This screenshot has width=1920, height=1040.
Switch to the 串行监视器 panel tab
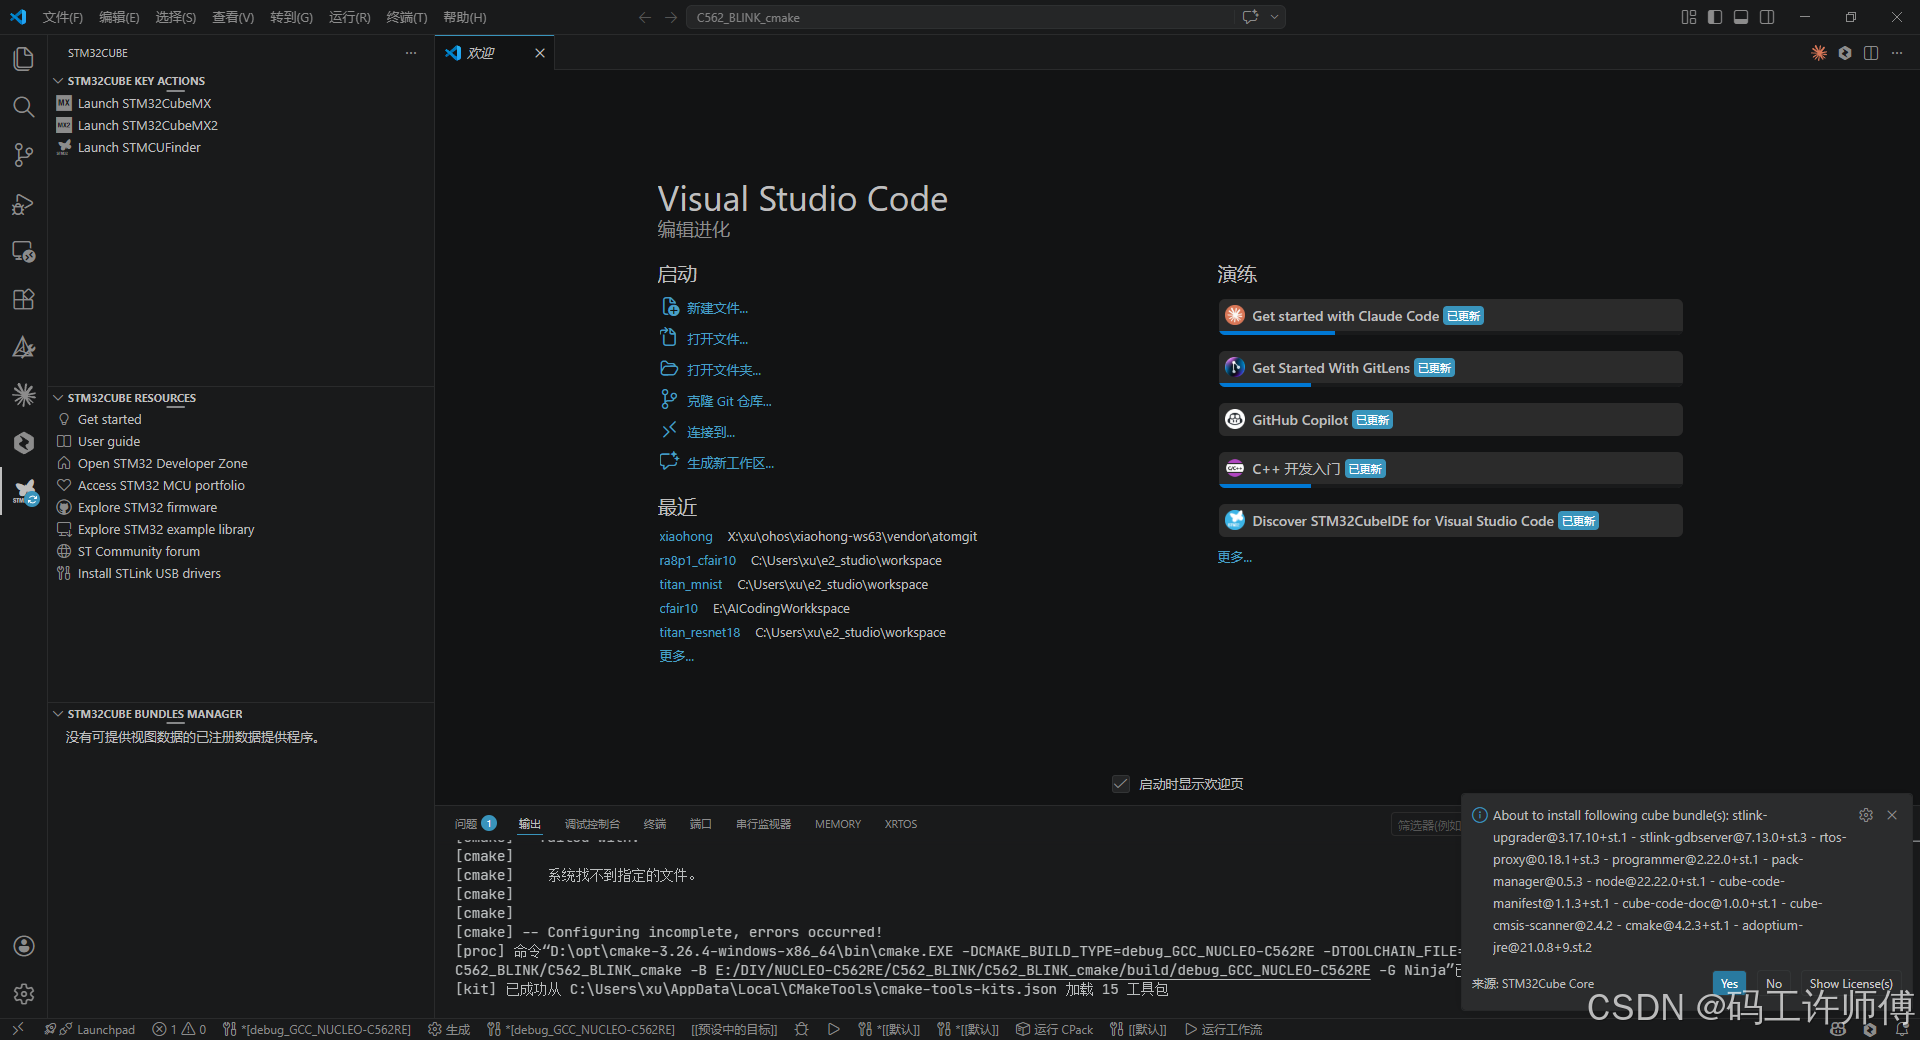tap(763, 824)
